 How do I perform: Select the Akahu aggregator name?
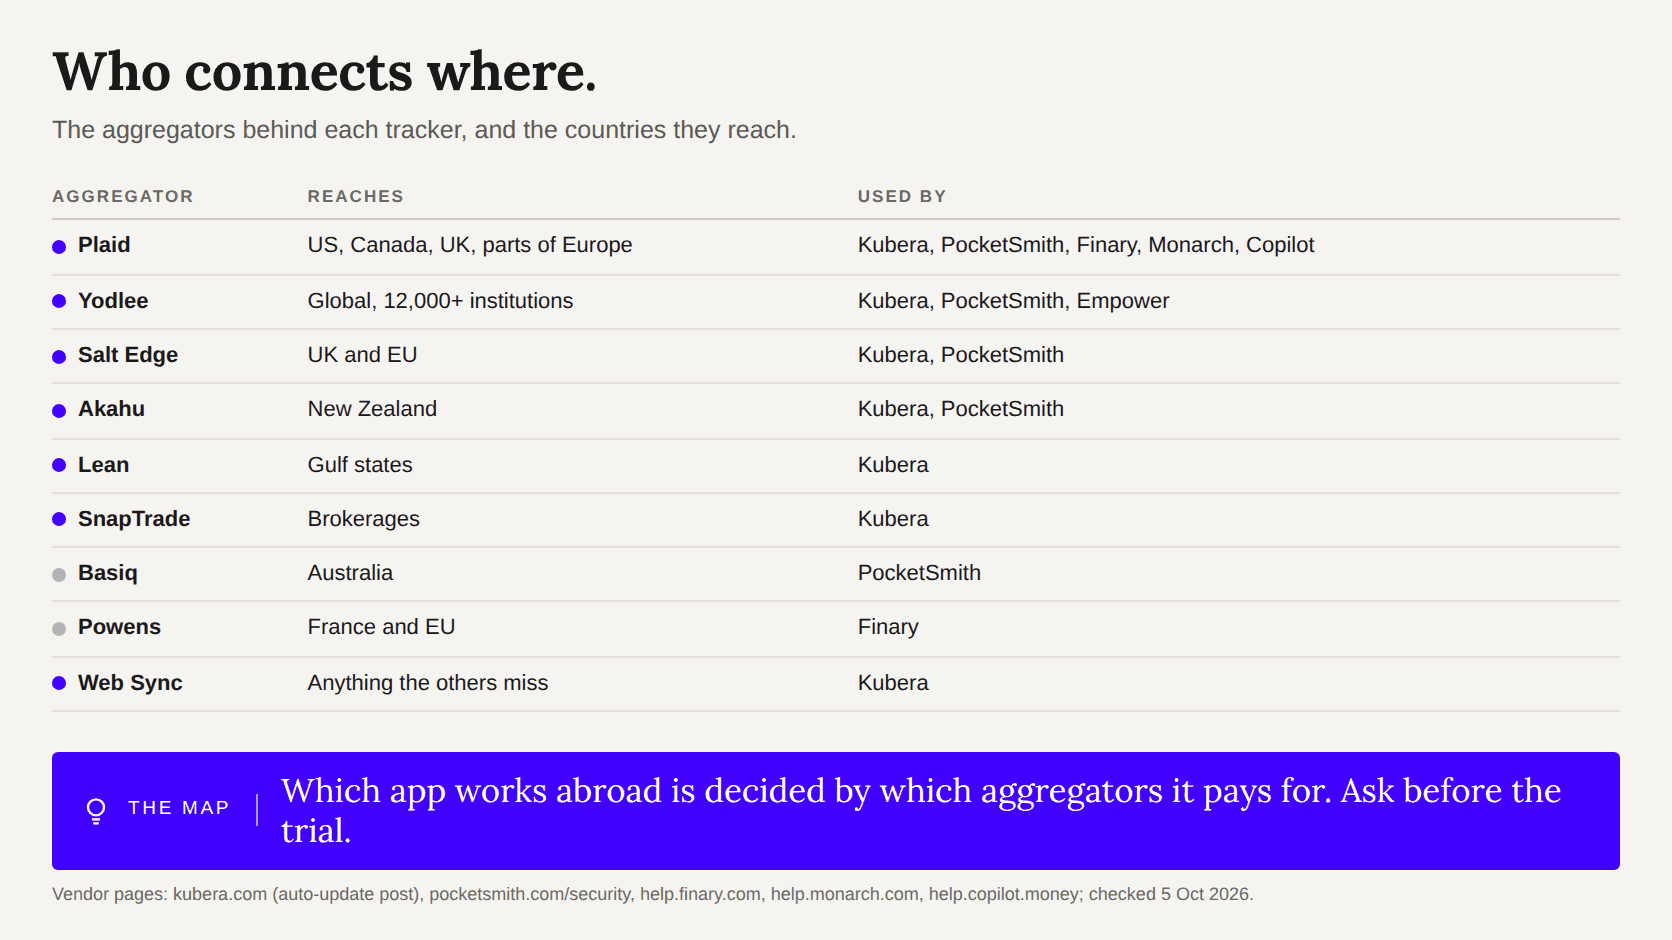click(111, 409)
